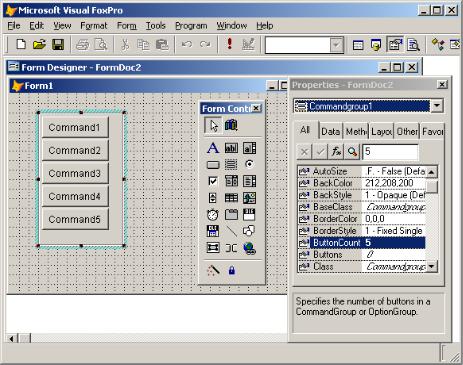Click the Command1 button on Form1

click(x=75, y=127)
